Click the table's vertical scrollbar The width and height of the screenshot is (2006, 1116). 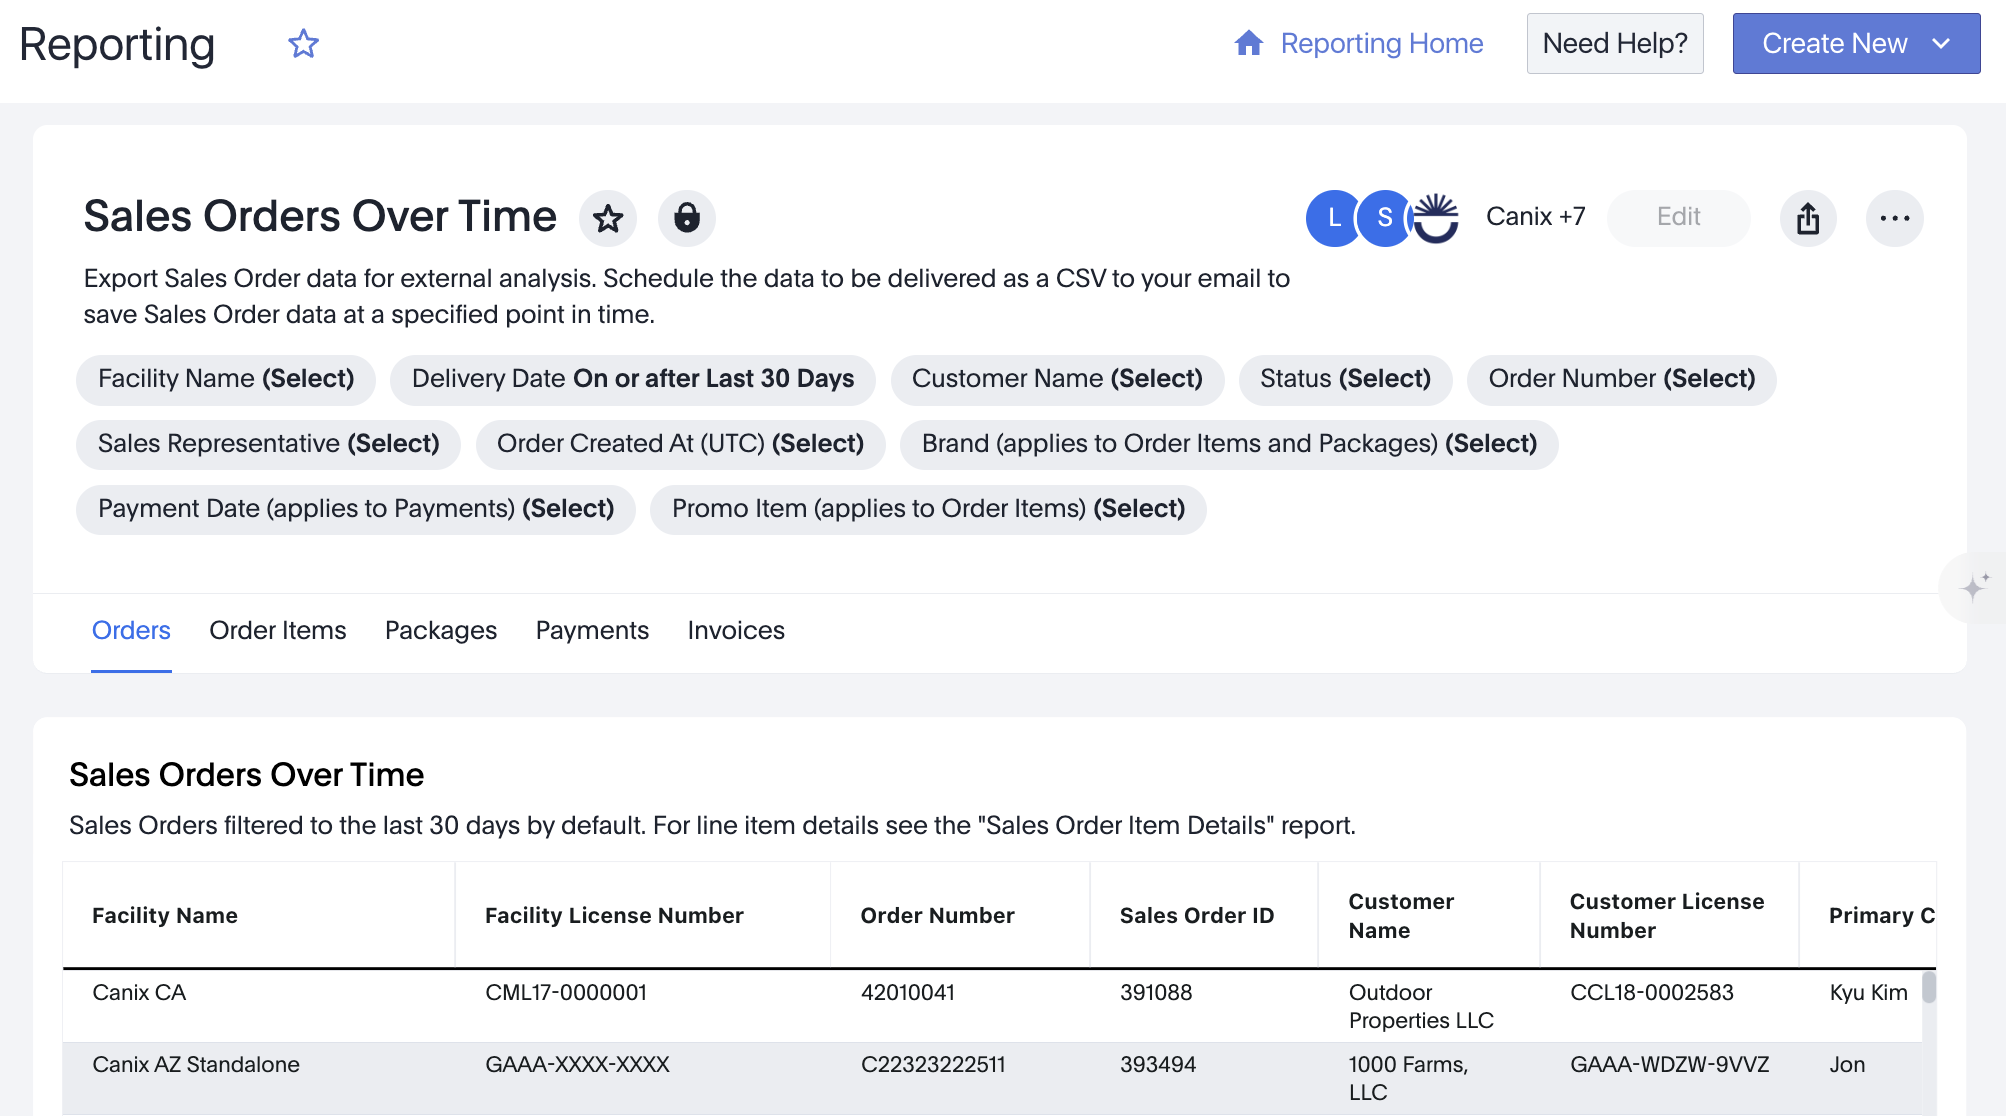[x=1928, y=988]
